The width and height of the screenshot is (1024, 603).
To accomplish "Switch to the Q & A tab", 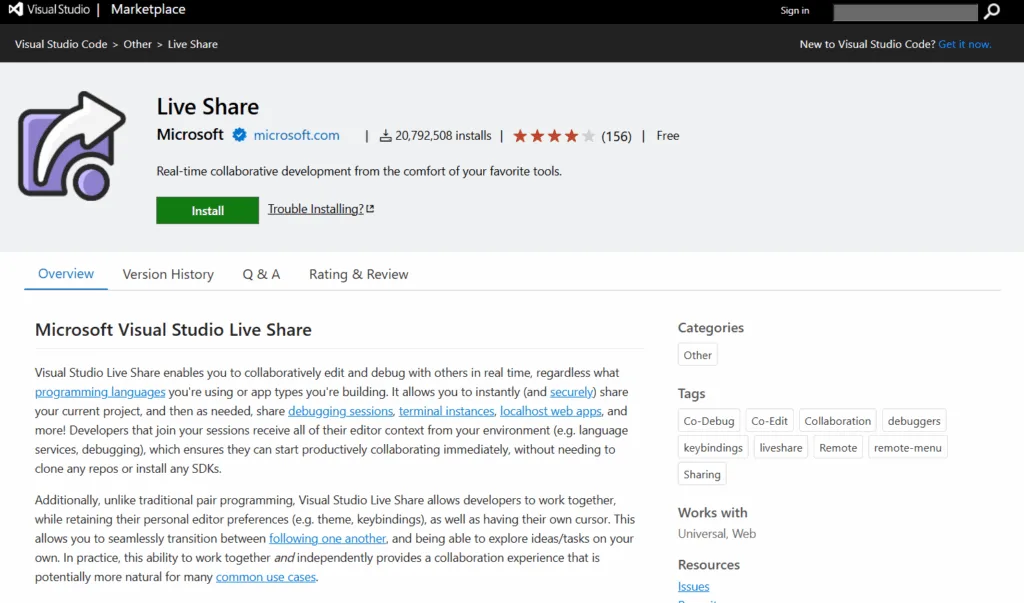I will (x=261, y=274).
